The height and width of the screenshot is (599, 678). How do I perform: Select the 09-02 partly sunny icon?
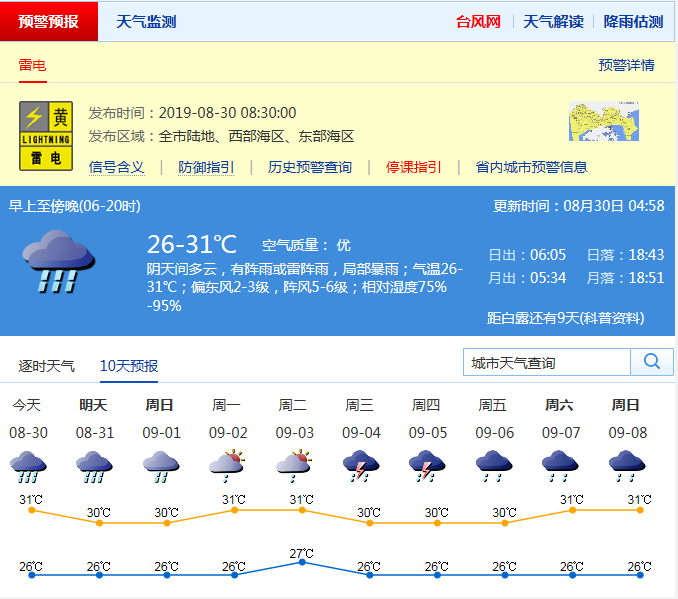click(x=227, y=466)
